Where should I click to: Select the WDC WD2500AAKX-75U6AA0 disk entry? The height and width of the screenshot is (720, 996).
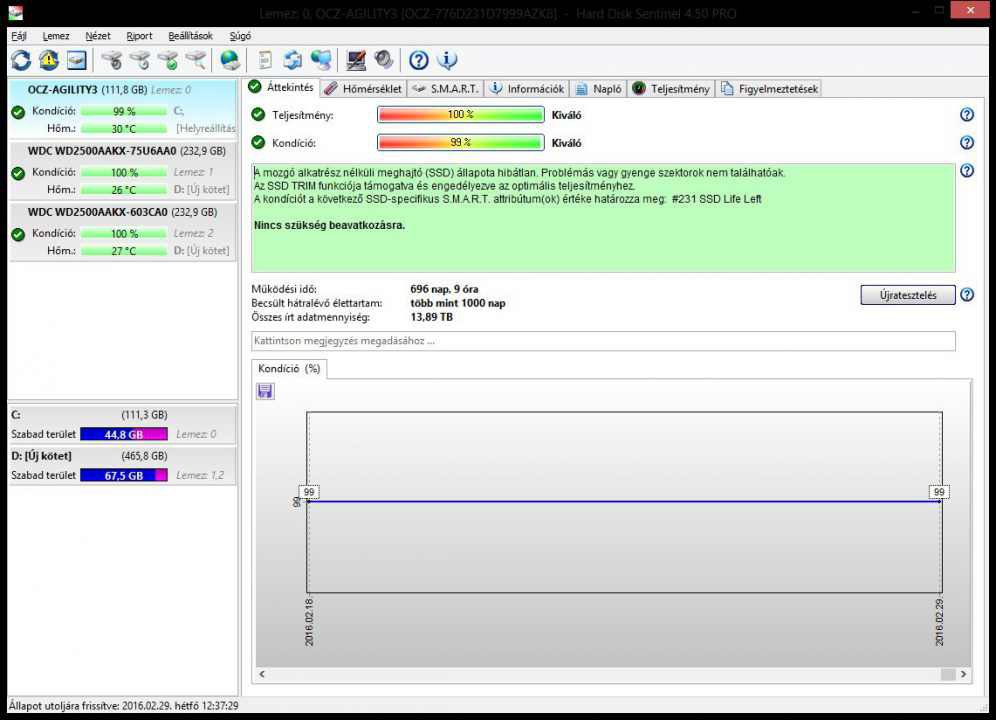[x=123, y=170]
